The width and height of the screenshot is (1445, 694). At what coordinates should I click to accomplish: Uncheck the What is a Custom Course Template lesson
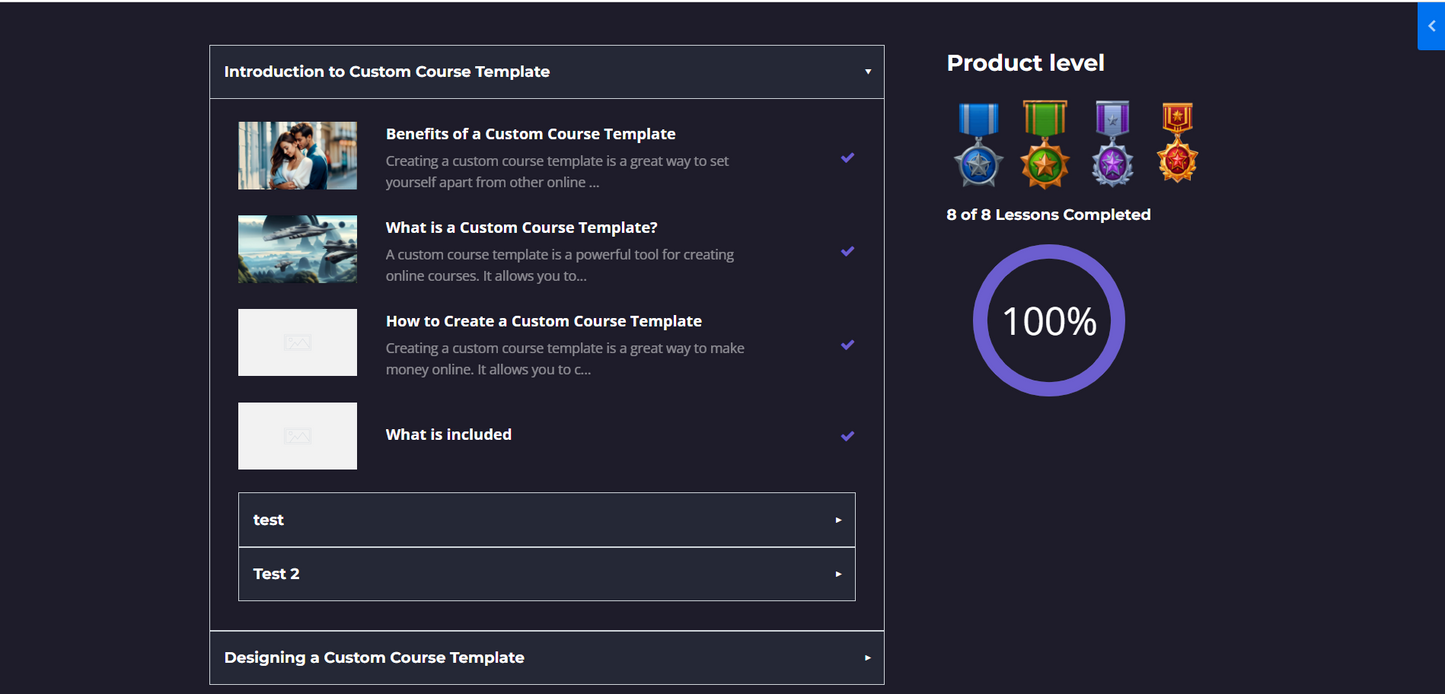tap(847, 251)
